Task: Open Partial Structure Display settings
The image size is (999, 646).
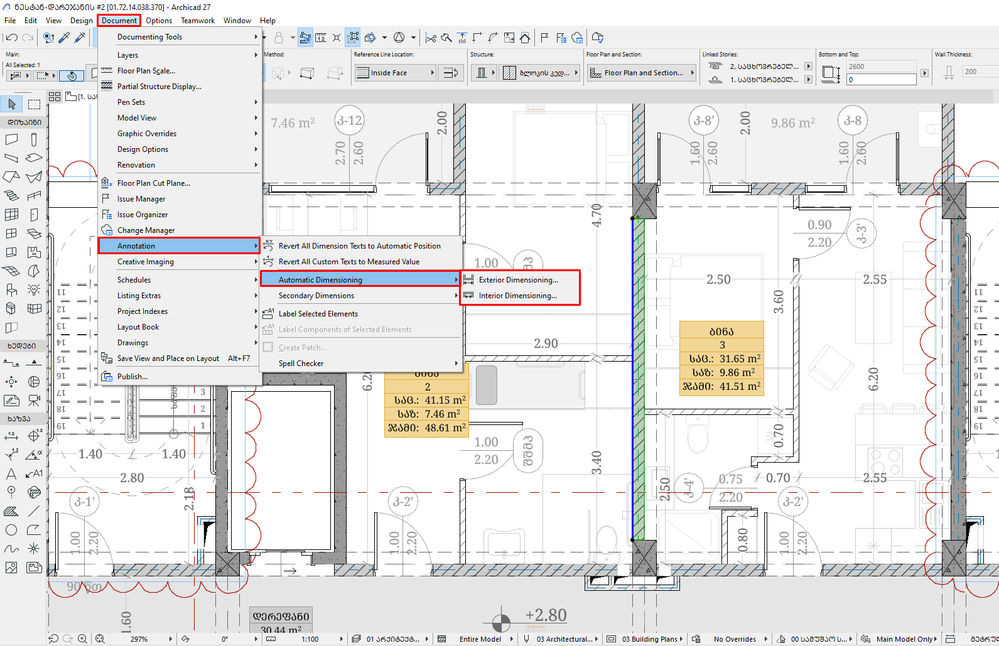Action: coord(158,86)
